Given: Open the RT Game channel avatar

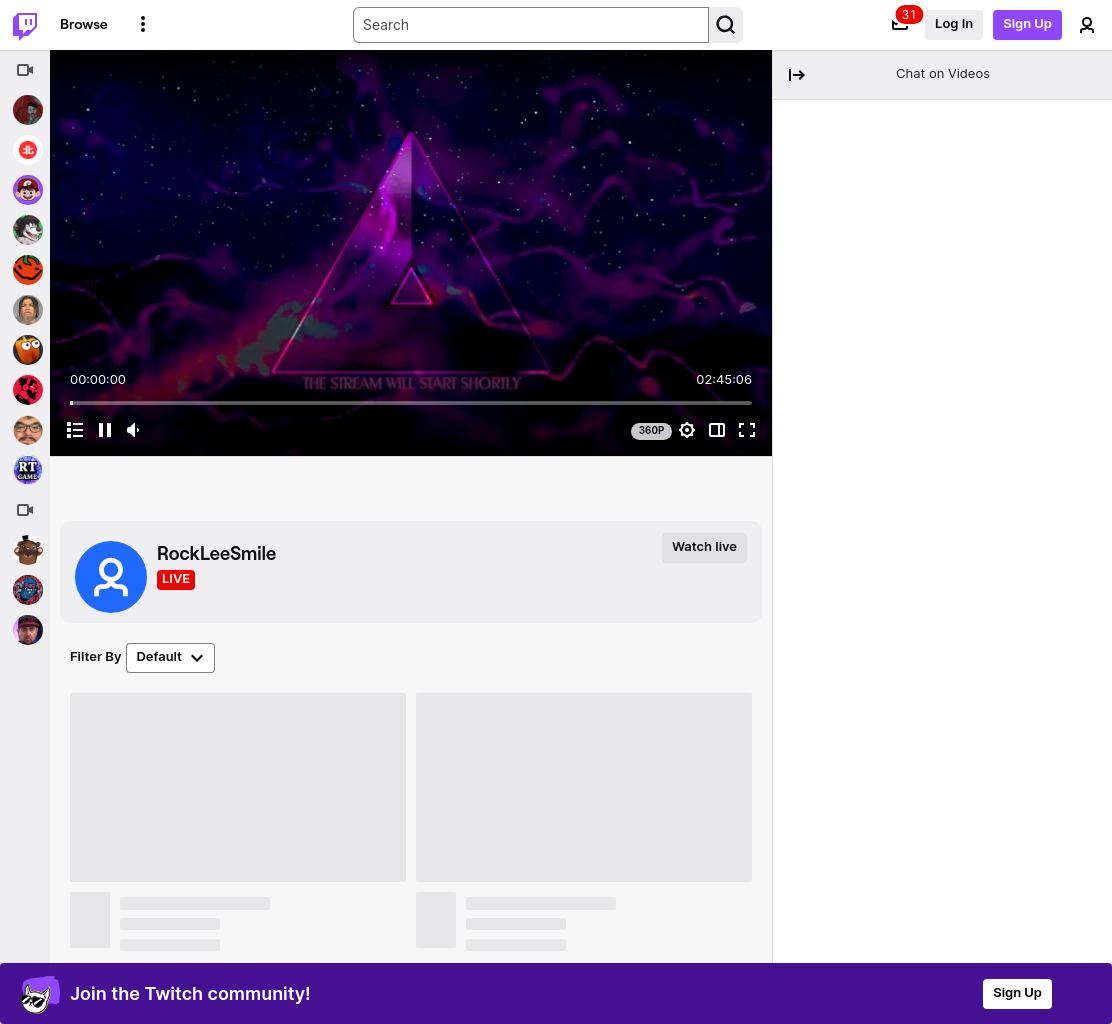Looking at the screenshot, I should point(28,469).
